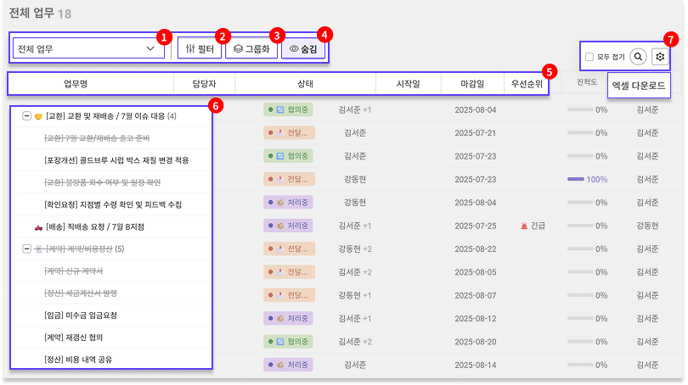Click the due date 2025-08-07
The height and width of the screenshot is (385, 688).
click(475, 295)
